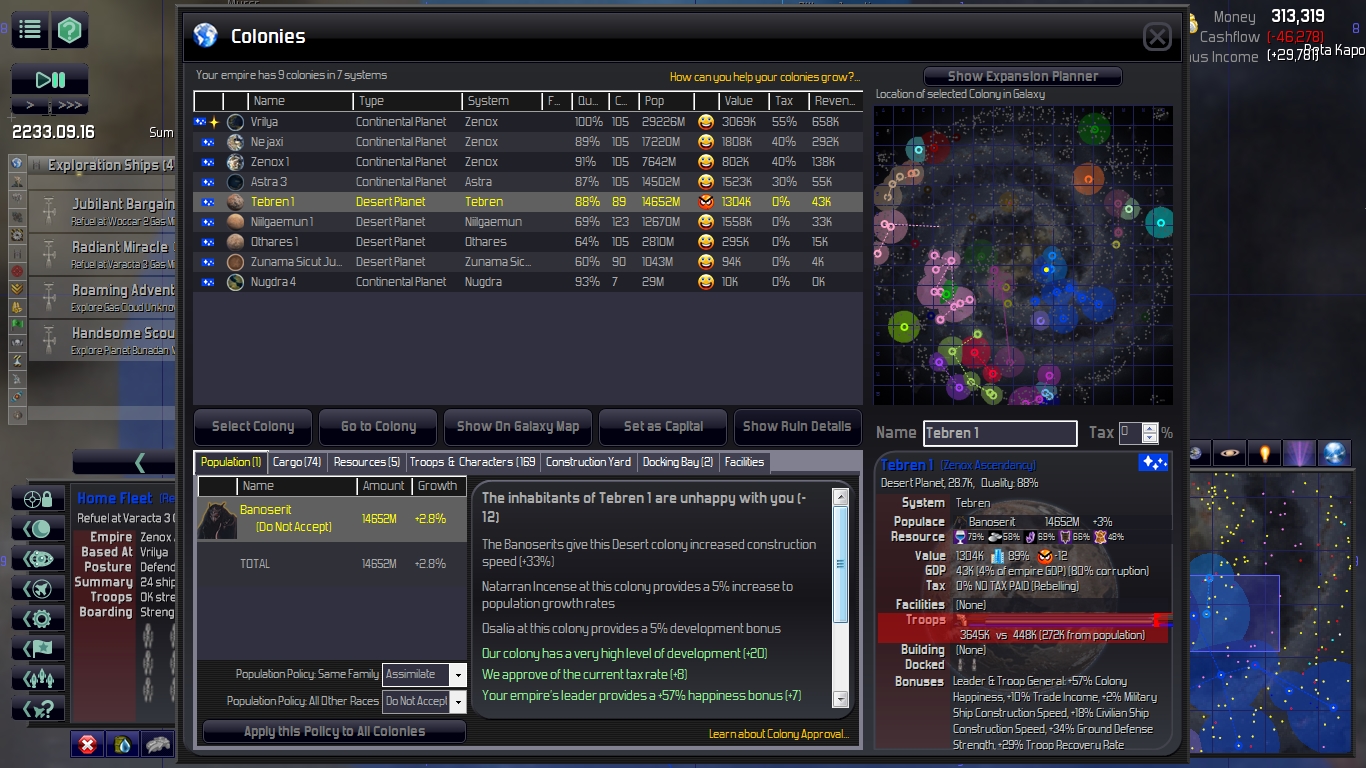Click the eye-shaped fleet command button
This screenshot has height=768, width=1366.
(x=38, y=559)
